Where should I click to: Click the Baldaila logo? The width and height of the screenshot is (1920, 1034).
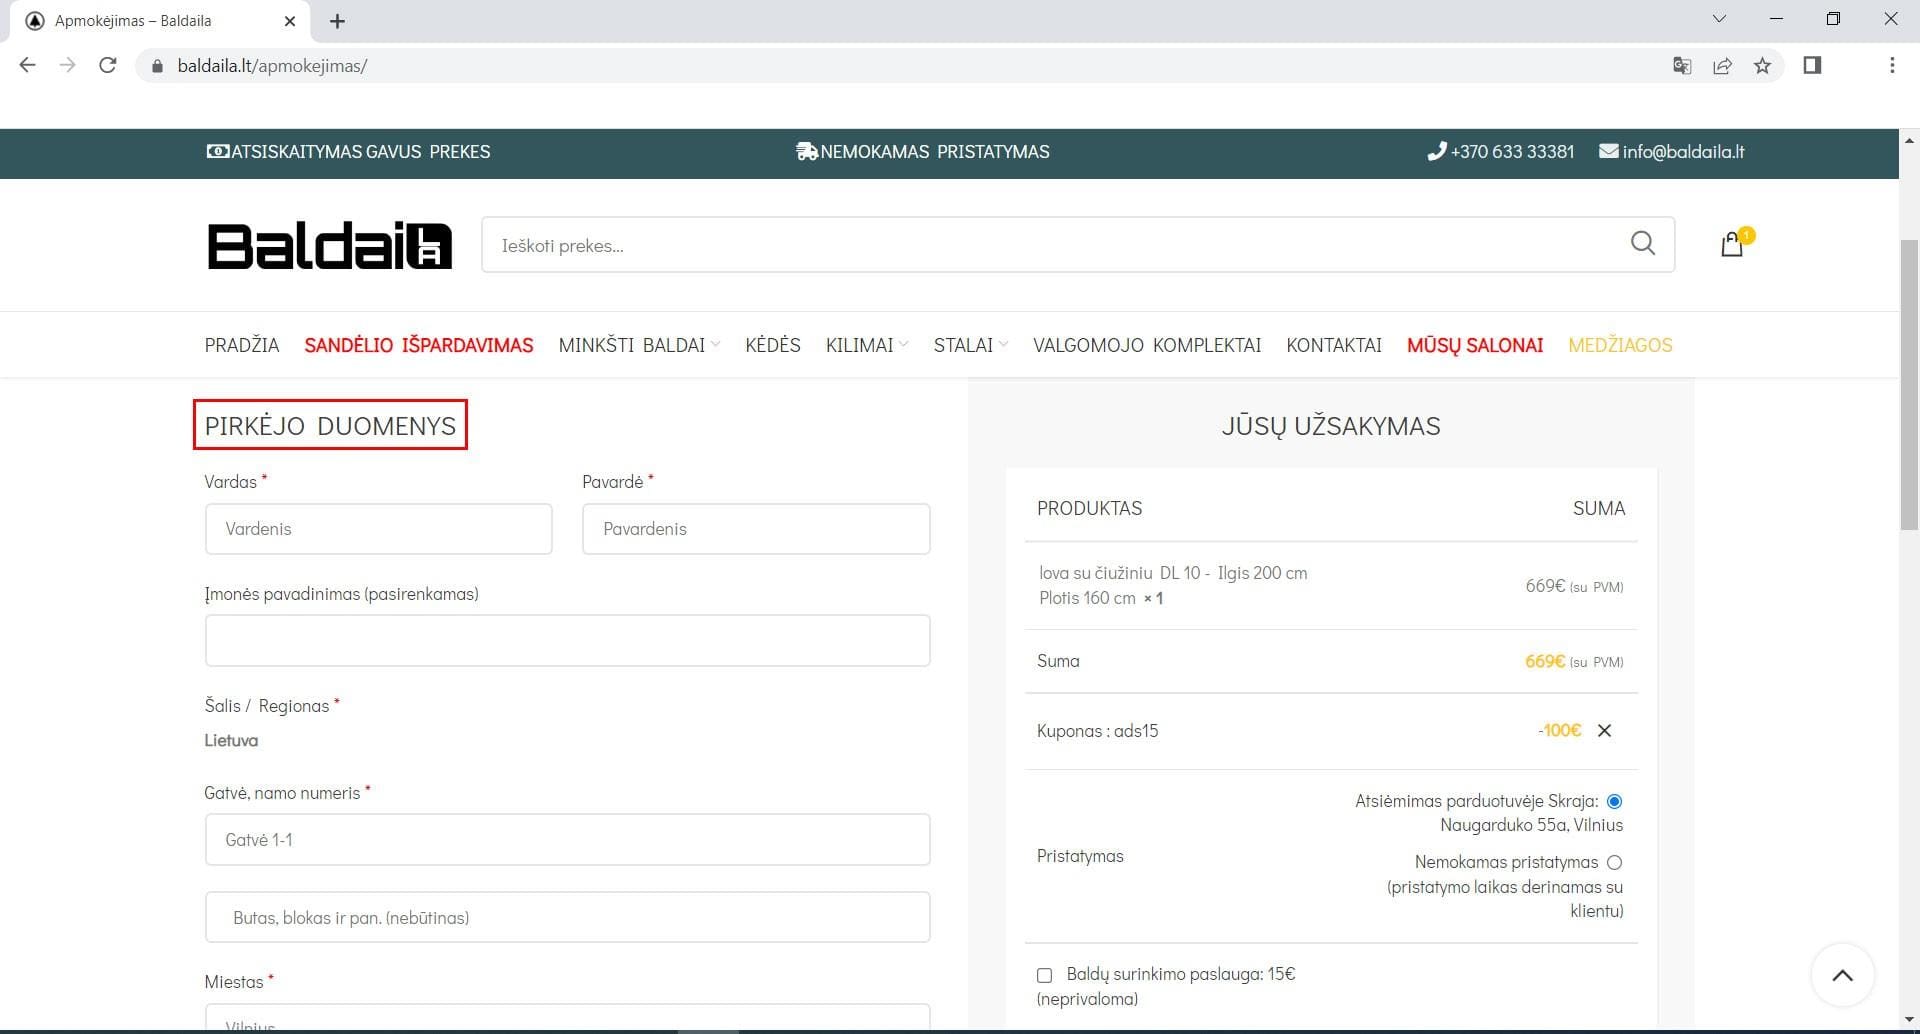329,246
